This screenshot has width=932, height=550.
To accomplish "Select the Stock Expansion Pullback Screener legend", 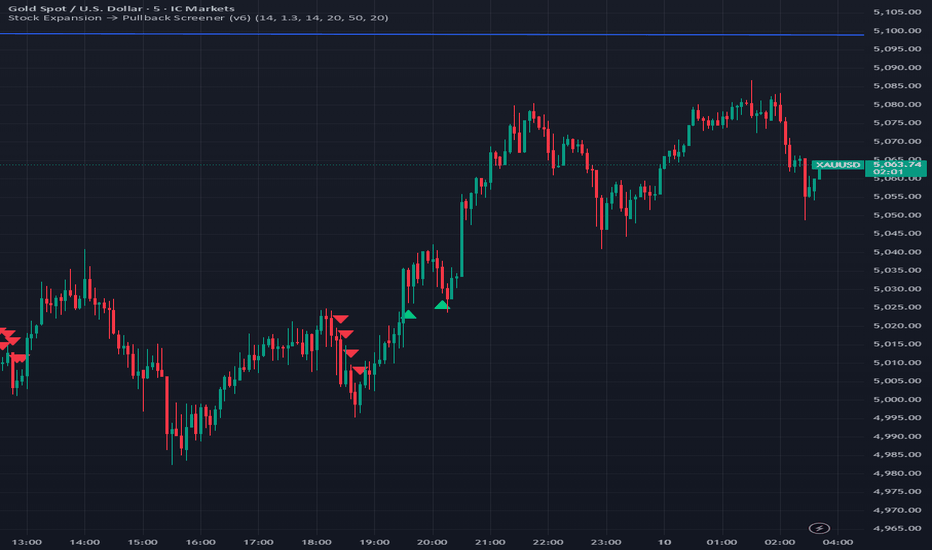I will [195, 19].
